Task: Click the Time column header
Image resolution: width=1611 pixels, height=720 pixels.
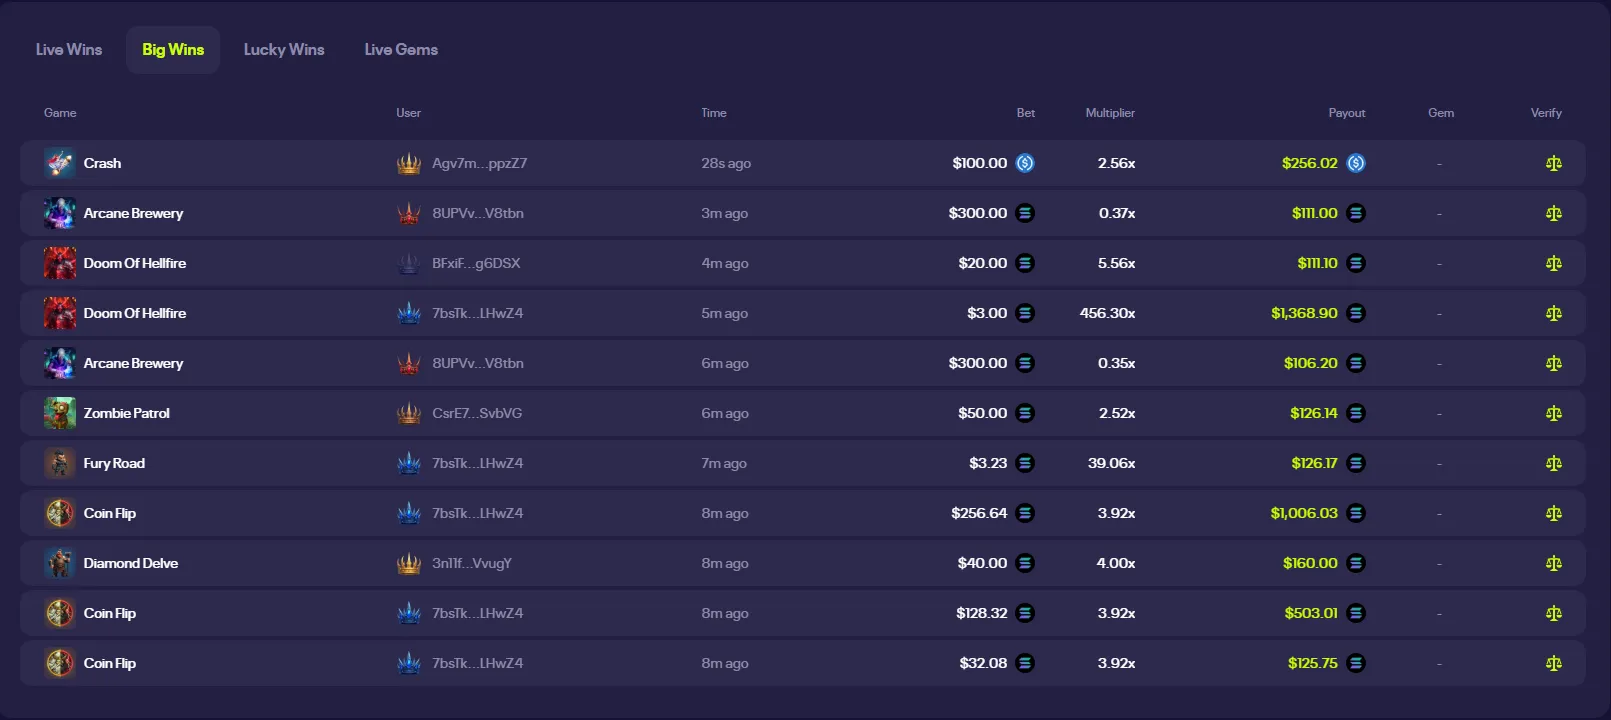Action: coord(714,113)
